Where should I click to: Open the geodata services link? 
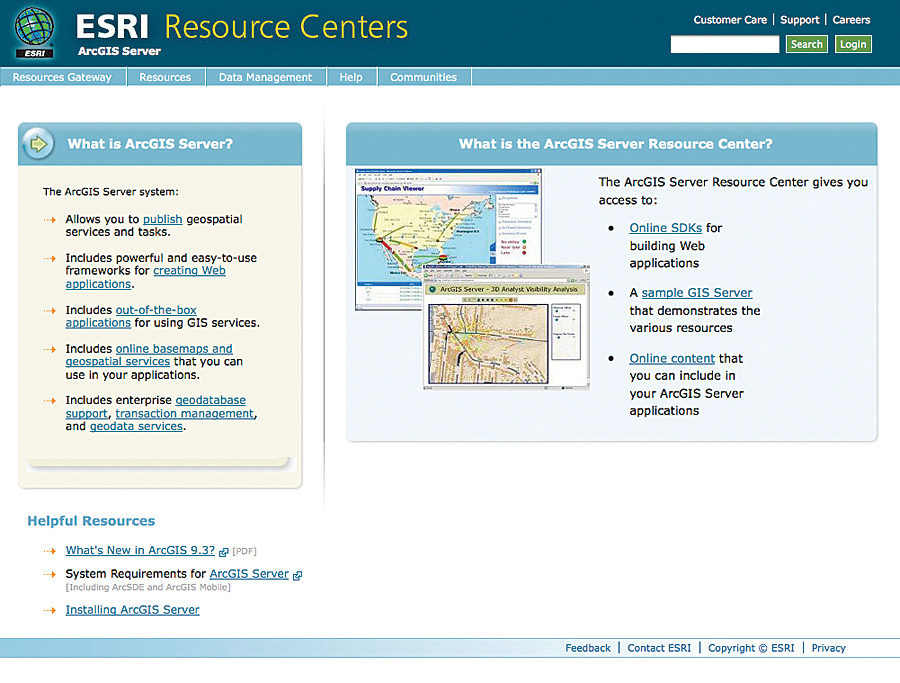136,426
